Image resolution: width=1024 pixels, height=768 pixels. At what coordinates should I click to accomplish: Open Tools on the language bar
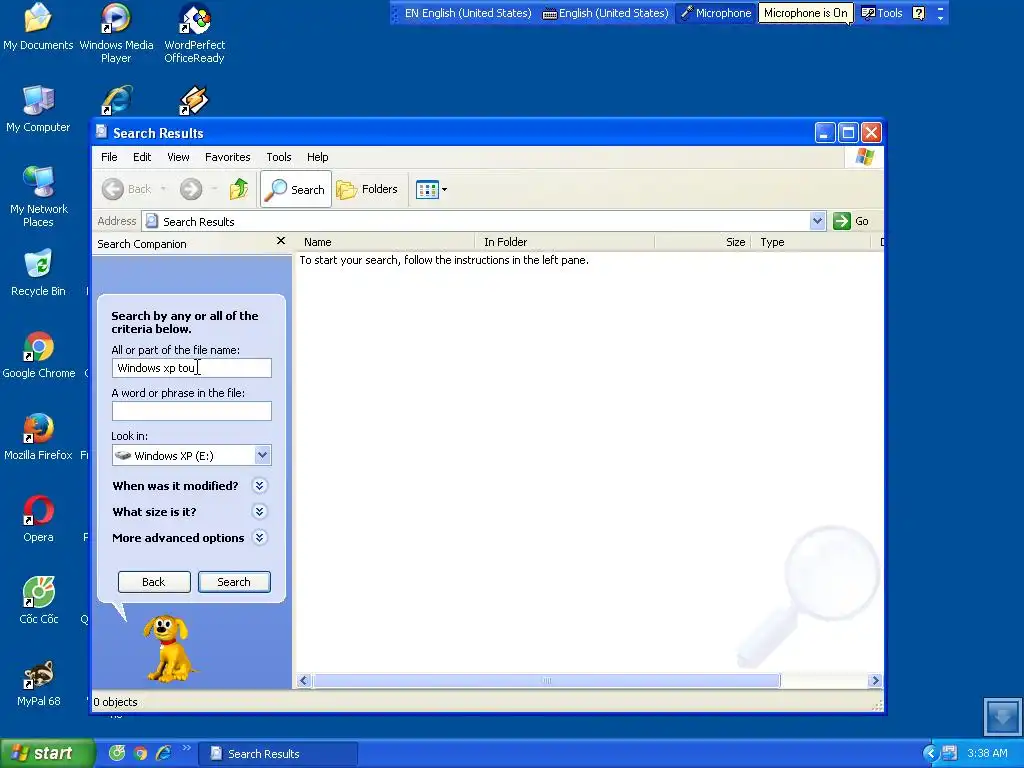[882, 13]
